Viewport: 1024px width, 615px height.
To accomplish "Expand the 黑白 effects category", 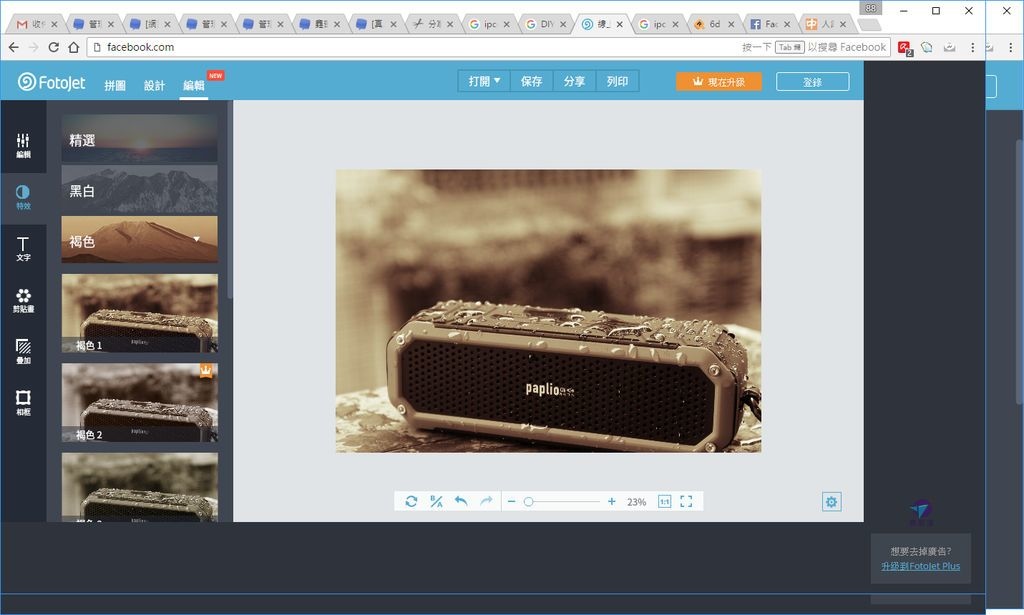I will pos(140,189).
